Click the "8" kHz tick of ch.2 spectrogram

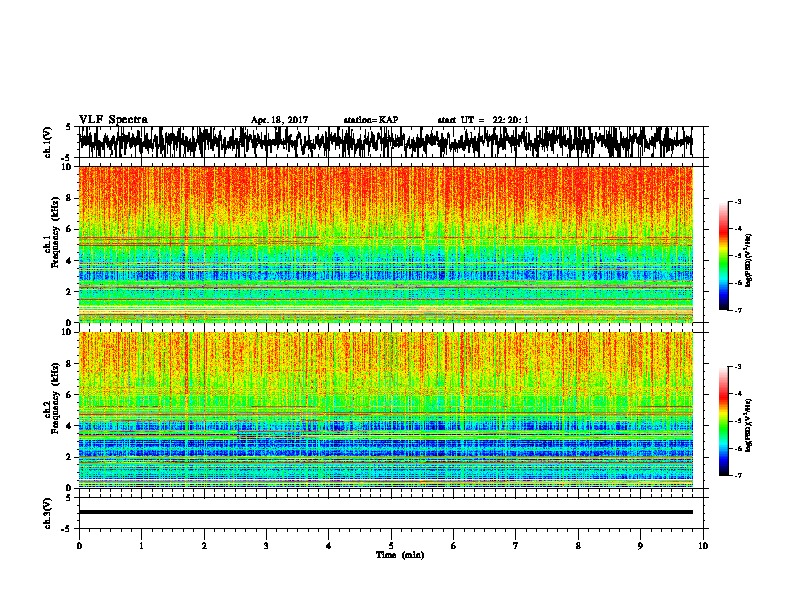(x=69, y=364)
